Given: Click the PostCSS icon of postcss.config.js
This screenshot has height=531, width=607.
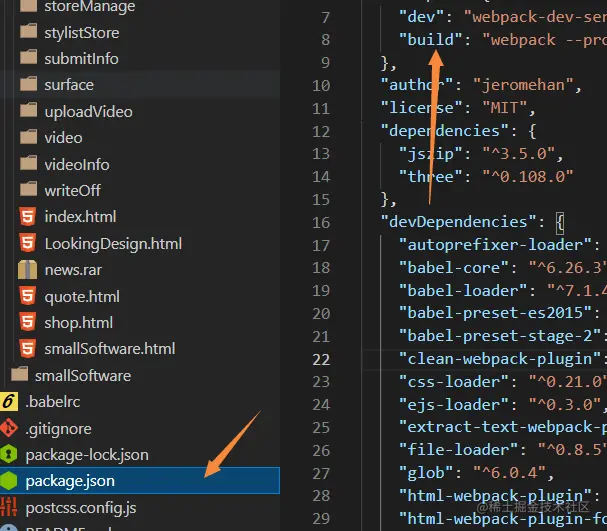Looking at the screenshot, I should coord(9,507).
